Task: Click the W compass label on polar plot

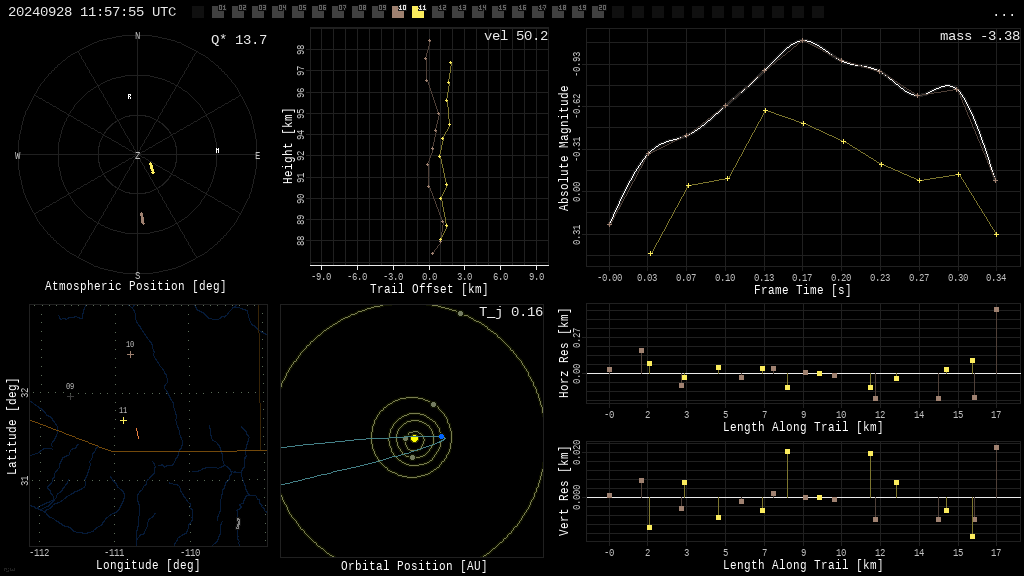Action: [x=18, y=155]
